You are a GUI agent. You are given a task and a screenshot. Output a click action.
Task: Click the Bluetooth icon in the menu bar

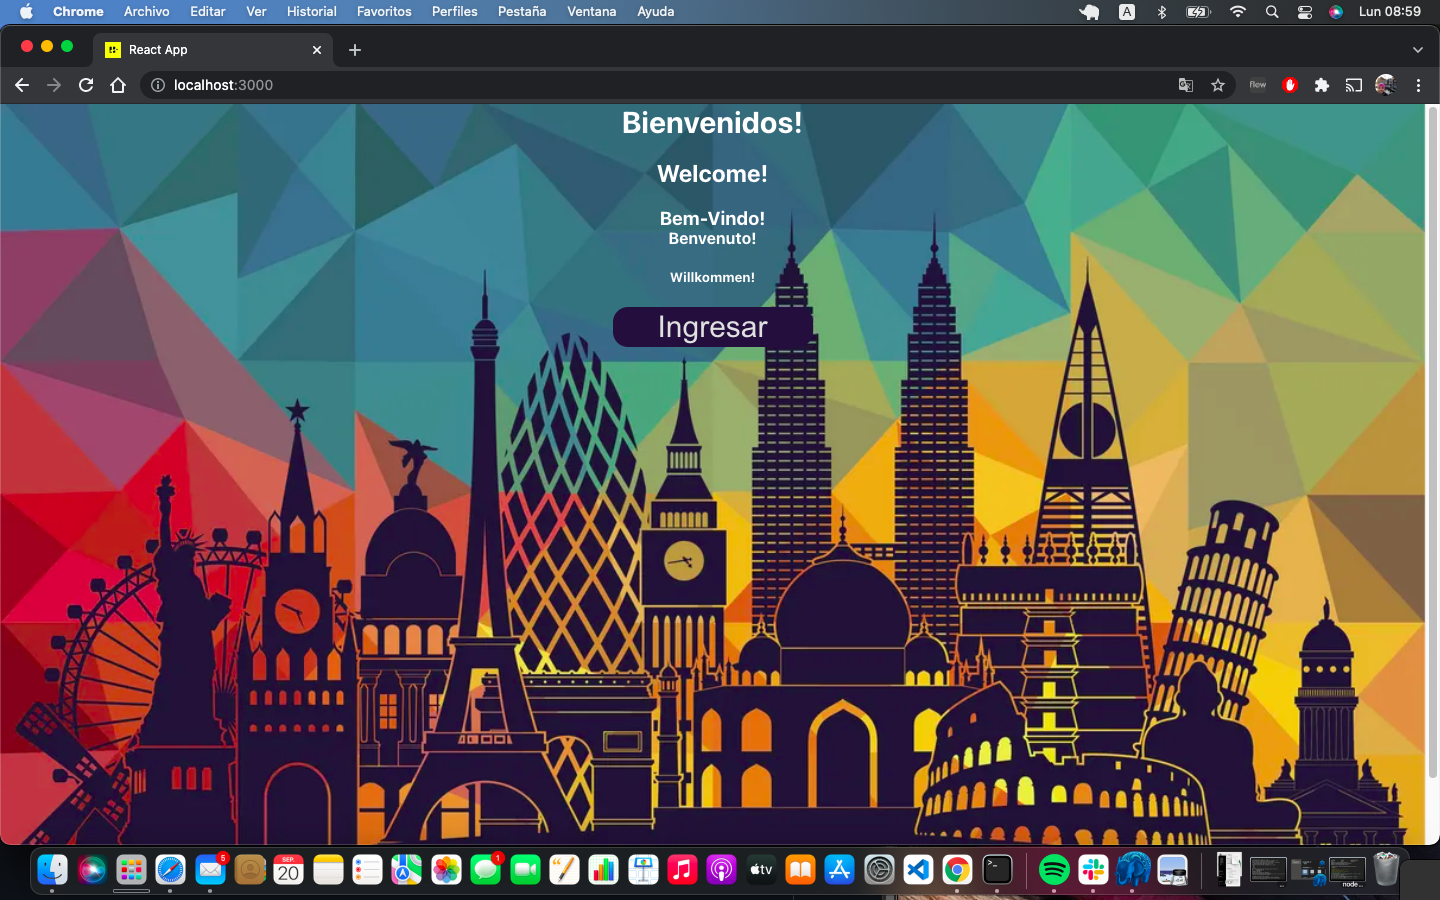coord(1162,11)
